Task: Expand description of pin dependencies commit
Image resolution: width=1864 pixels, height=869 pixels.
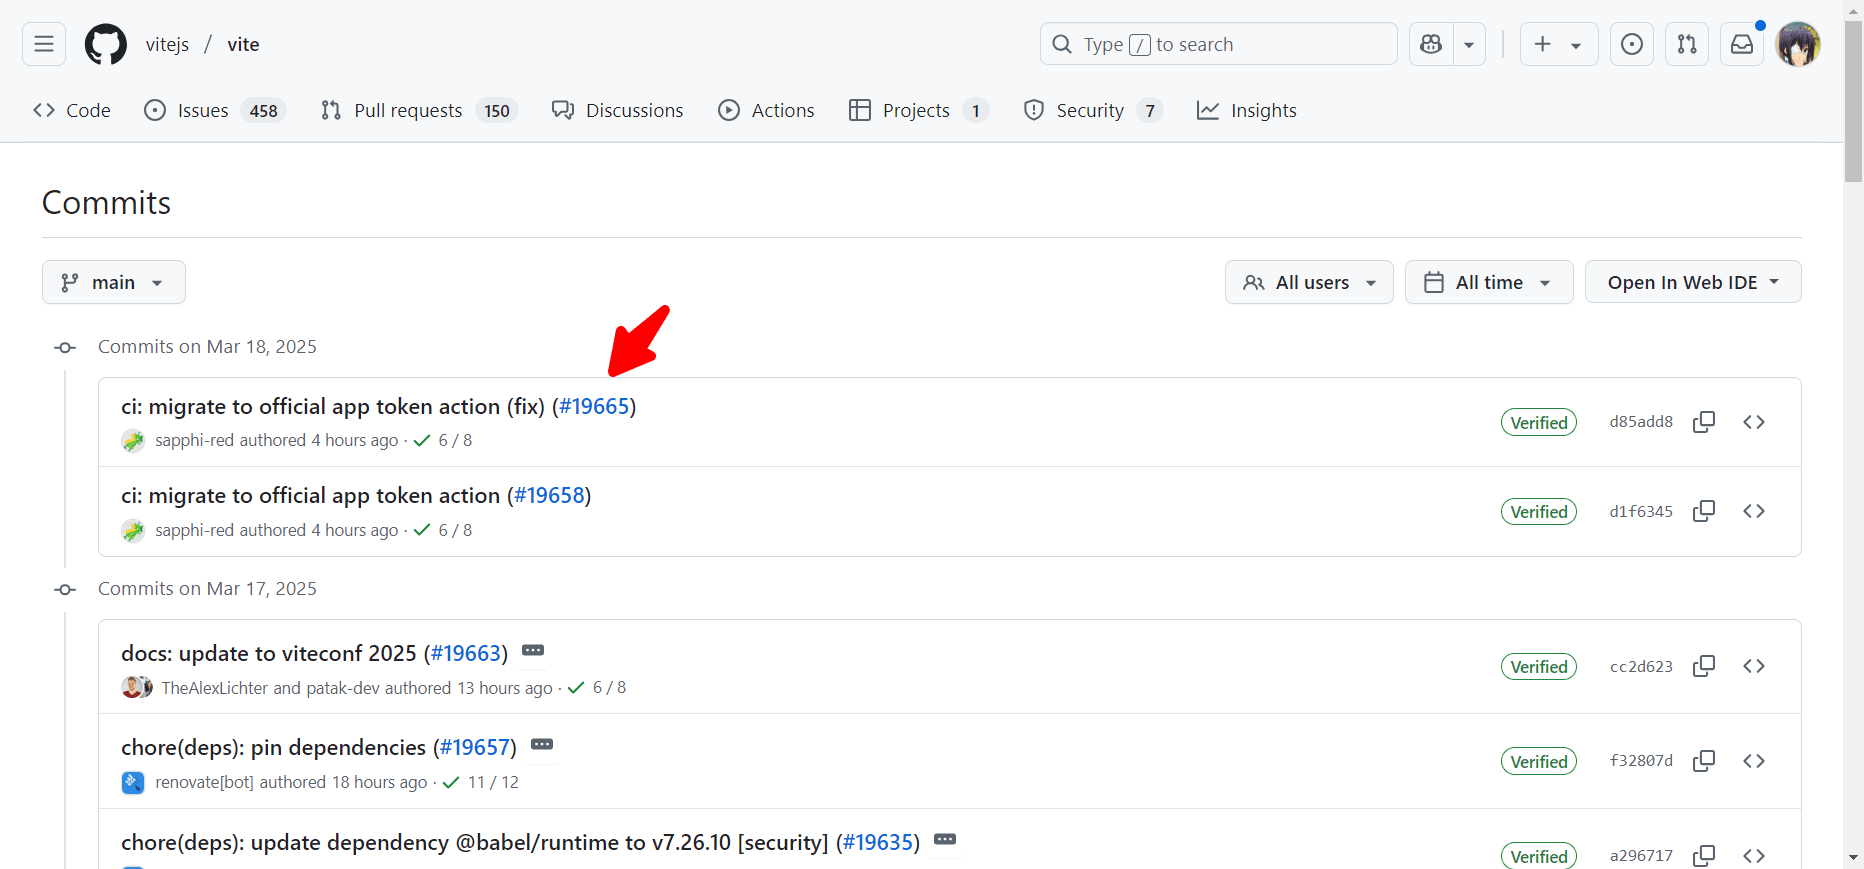Action: coord(542,745)
